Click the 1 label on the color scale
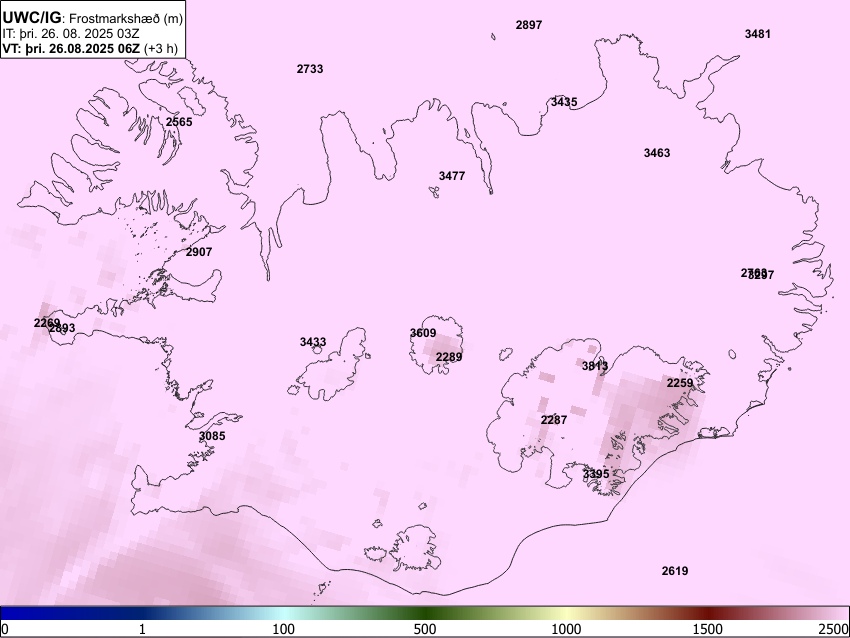This screenshot has height=638, width=850. (x=142, y=629)
